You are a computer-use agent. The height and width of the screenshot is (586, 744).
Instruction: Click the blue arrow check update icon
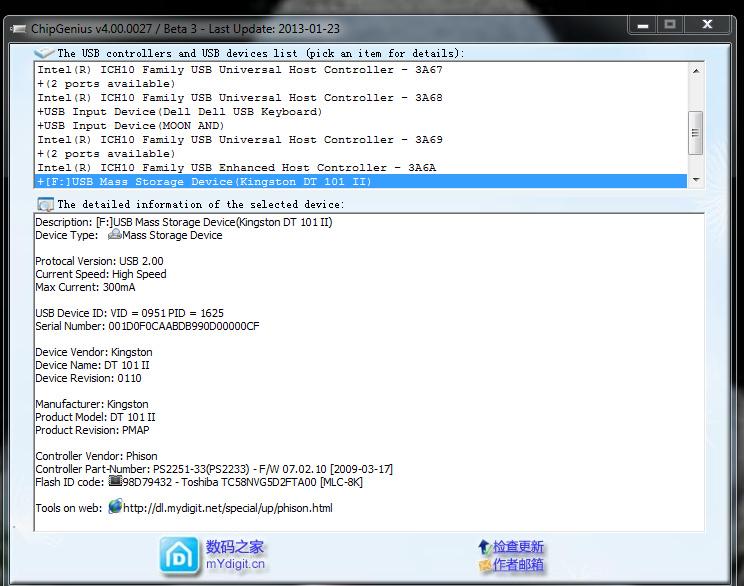[x=484, y=547]
